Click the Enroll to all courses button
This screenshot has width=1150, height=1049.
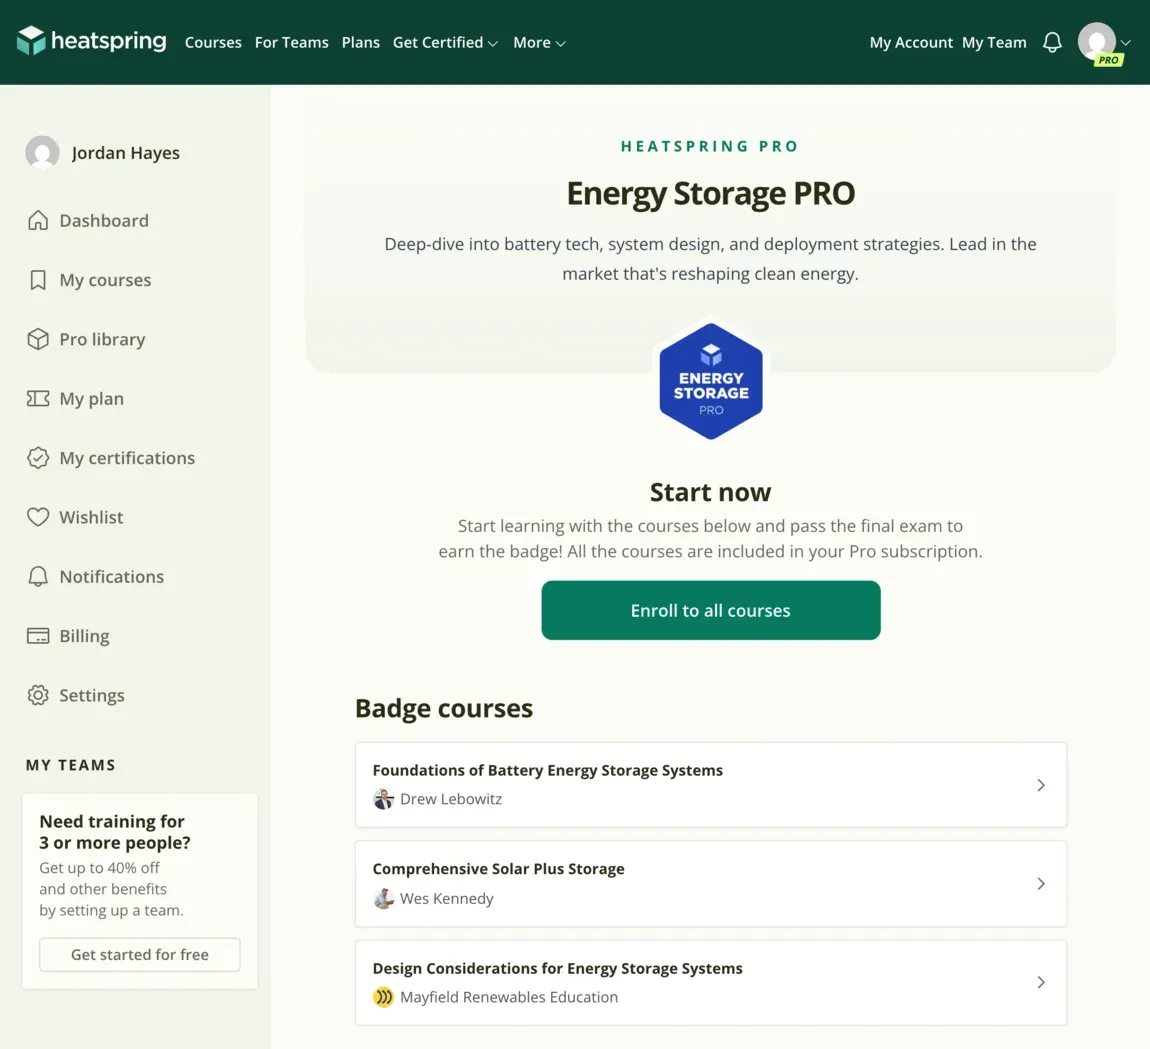click(711, 610)
